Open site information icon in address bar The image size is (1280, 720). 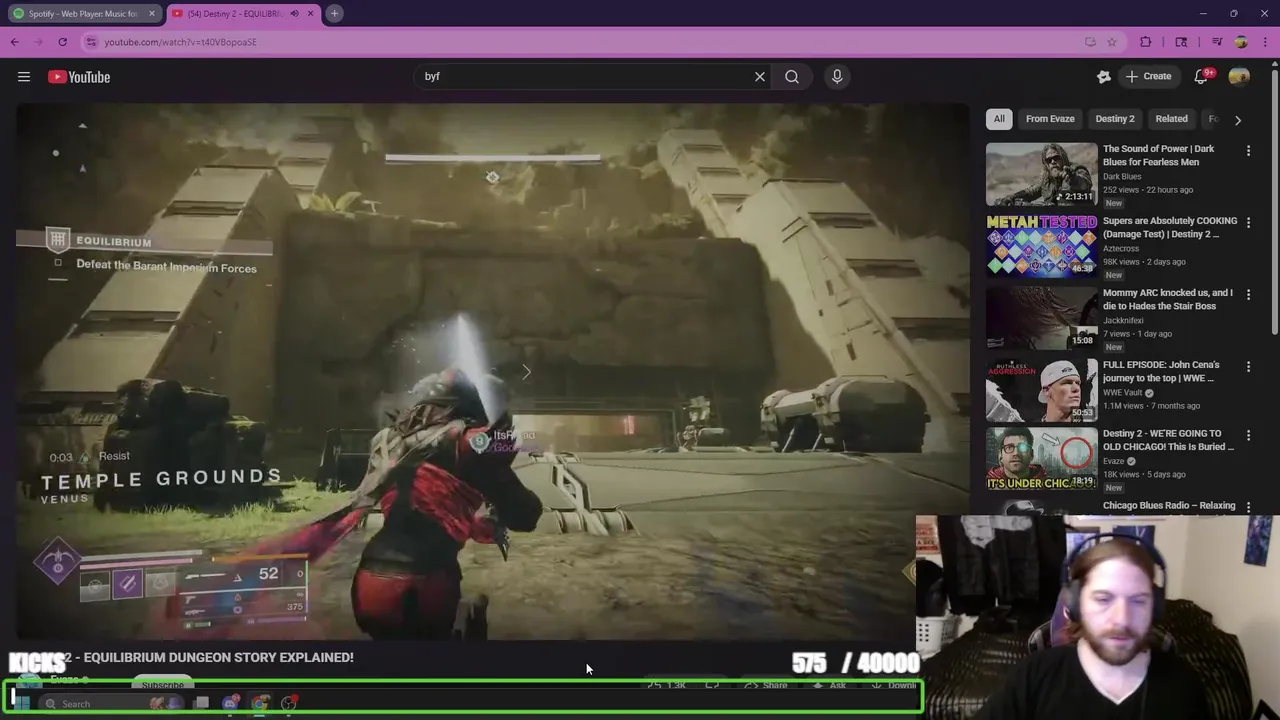(x=92, y=42)
